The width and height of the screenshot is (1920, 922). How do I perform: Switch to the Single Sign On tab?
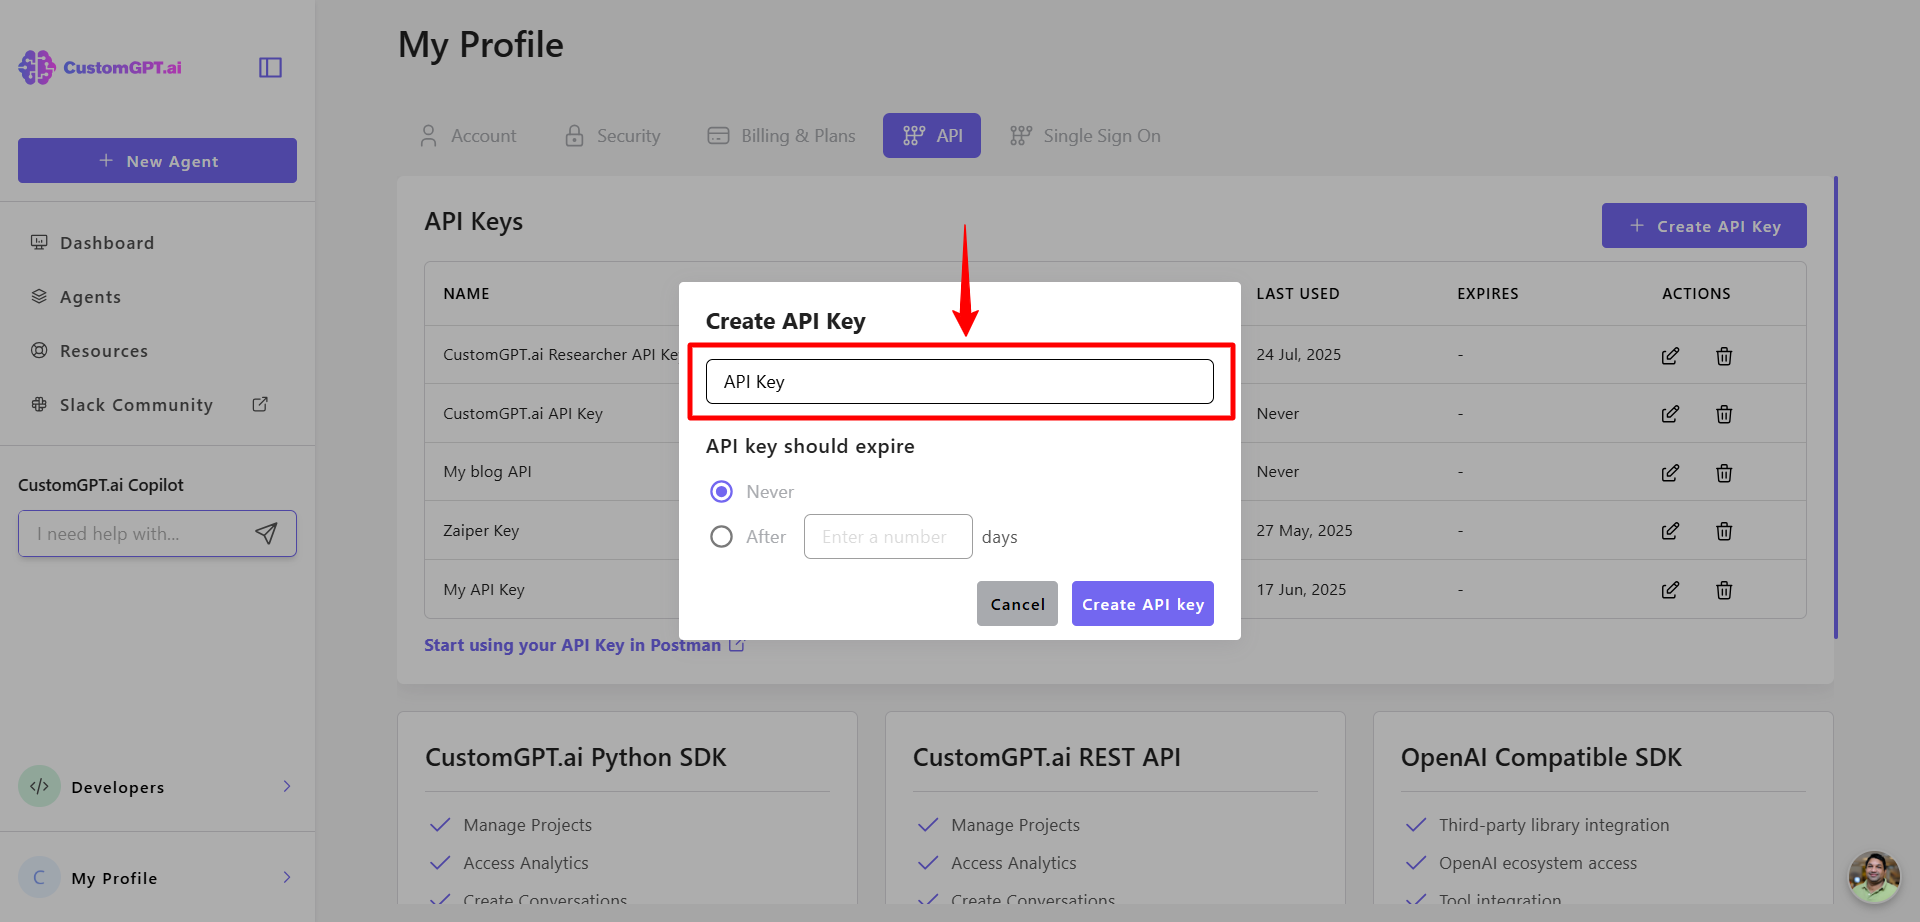[x=1085, y=136]
